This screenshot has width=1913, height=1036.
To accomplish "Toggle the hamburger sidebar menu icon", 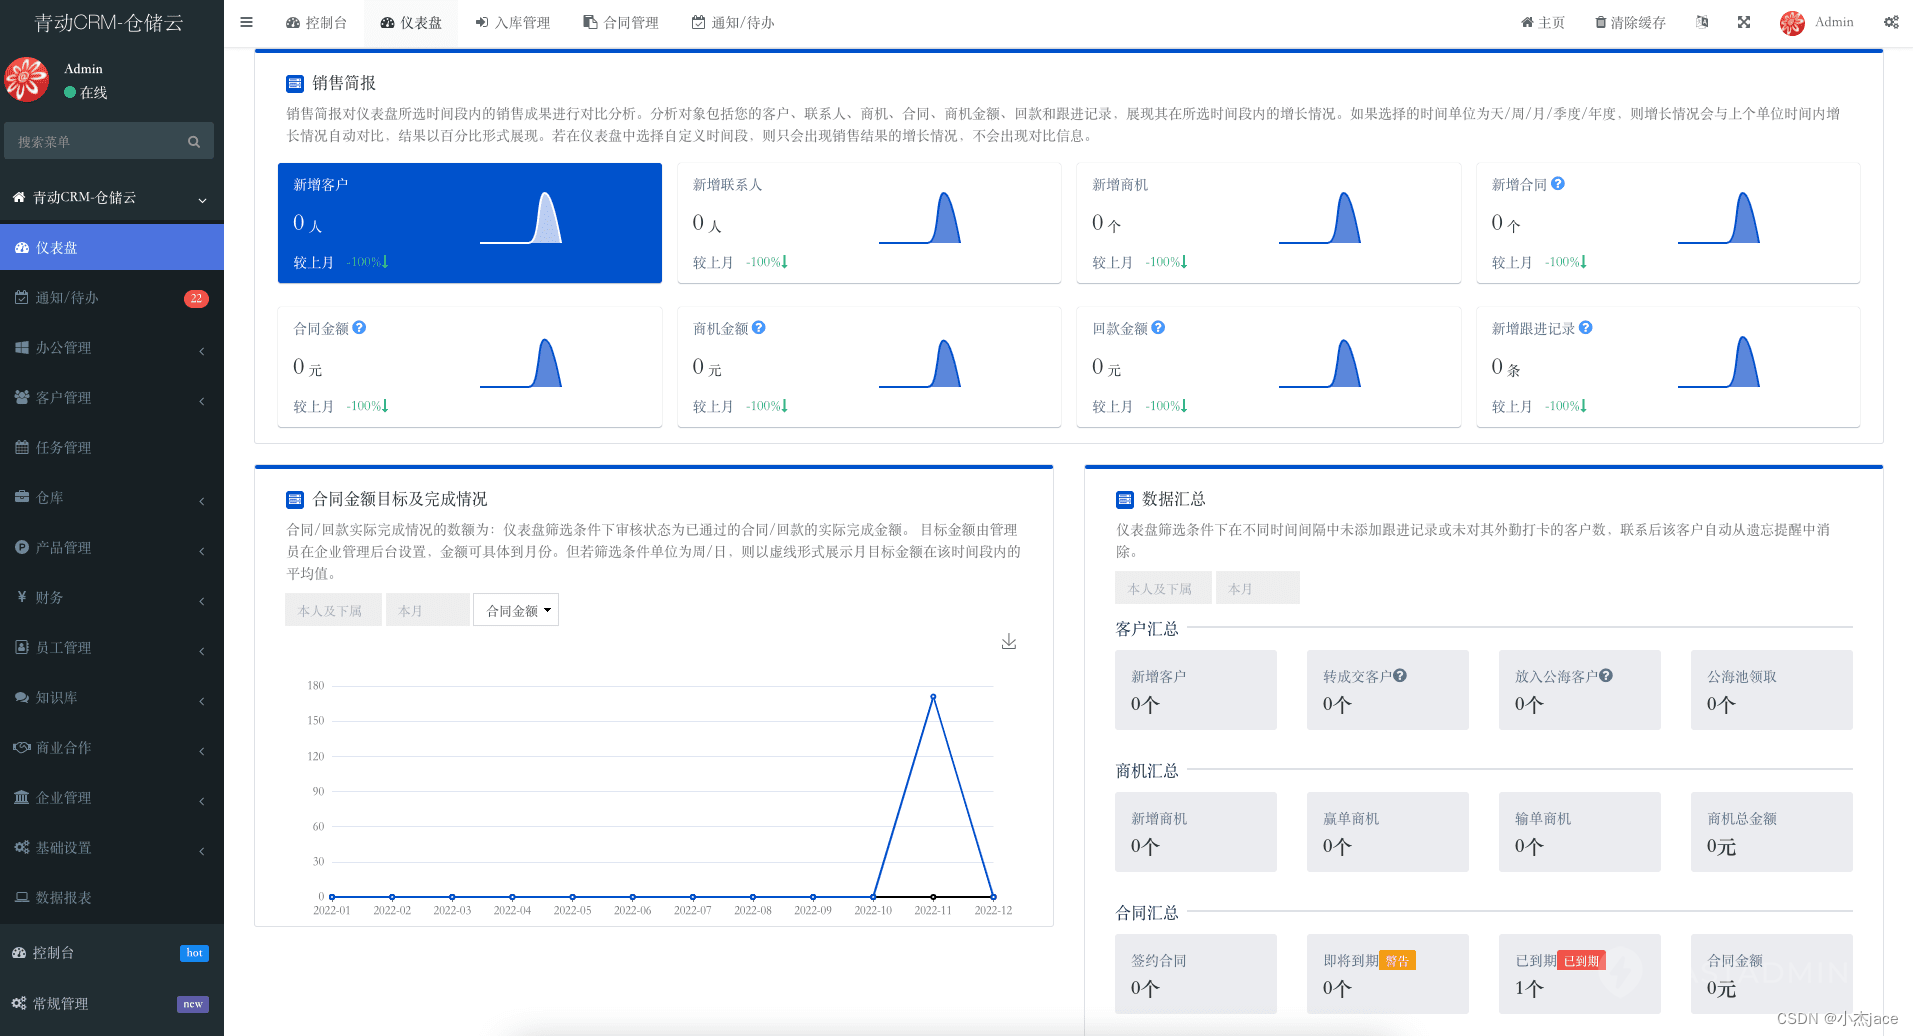I will pos(246,22).
